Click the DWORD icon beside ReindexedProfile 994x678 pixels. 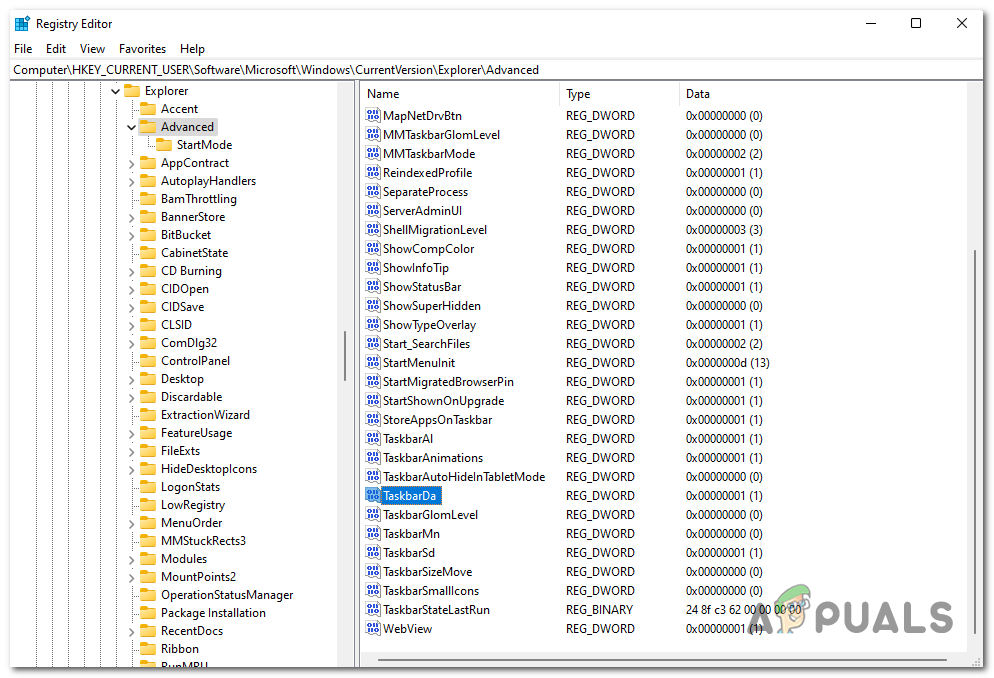[373, 172]
